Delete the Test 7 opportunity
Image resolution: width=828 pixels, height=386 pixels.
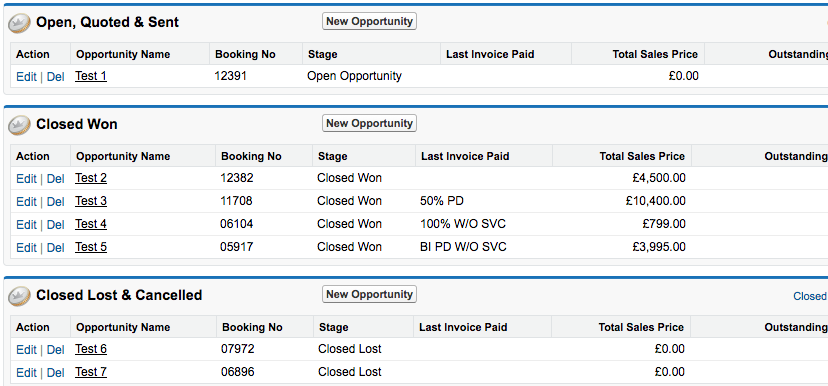[x=55, y=373]
